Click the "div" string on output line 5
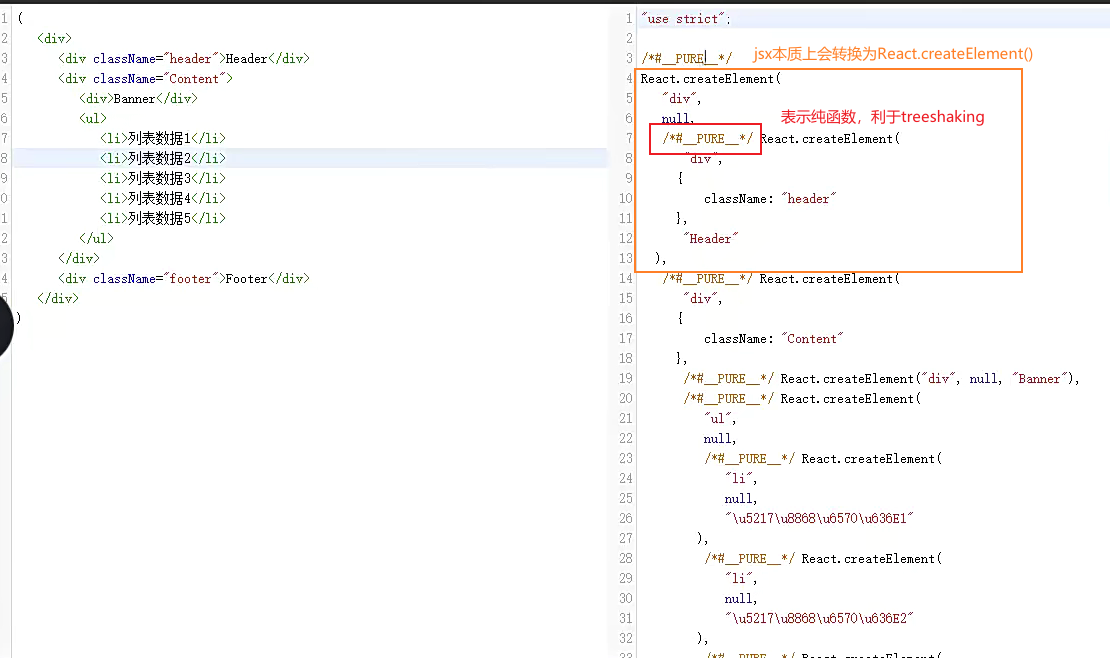Viewport: 1110px width, 658px height. click(681, 98)
